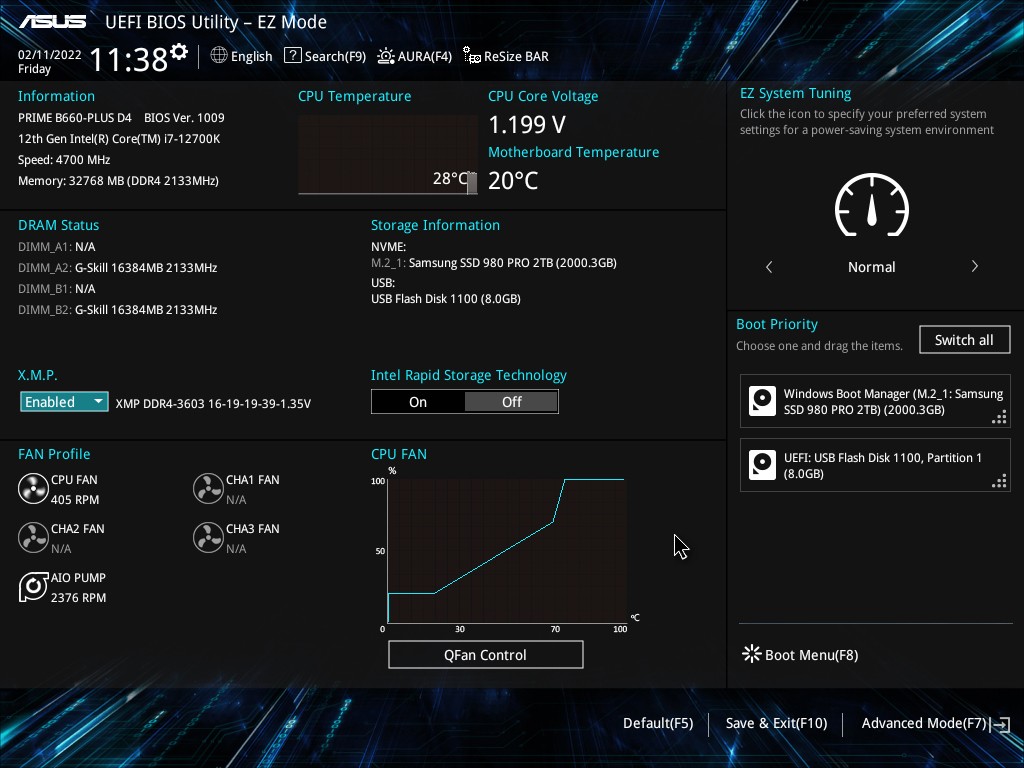
Task: Select Windows Boot Manager boot entry
Action: pos(875,402)
